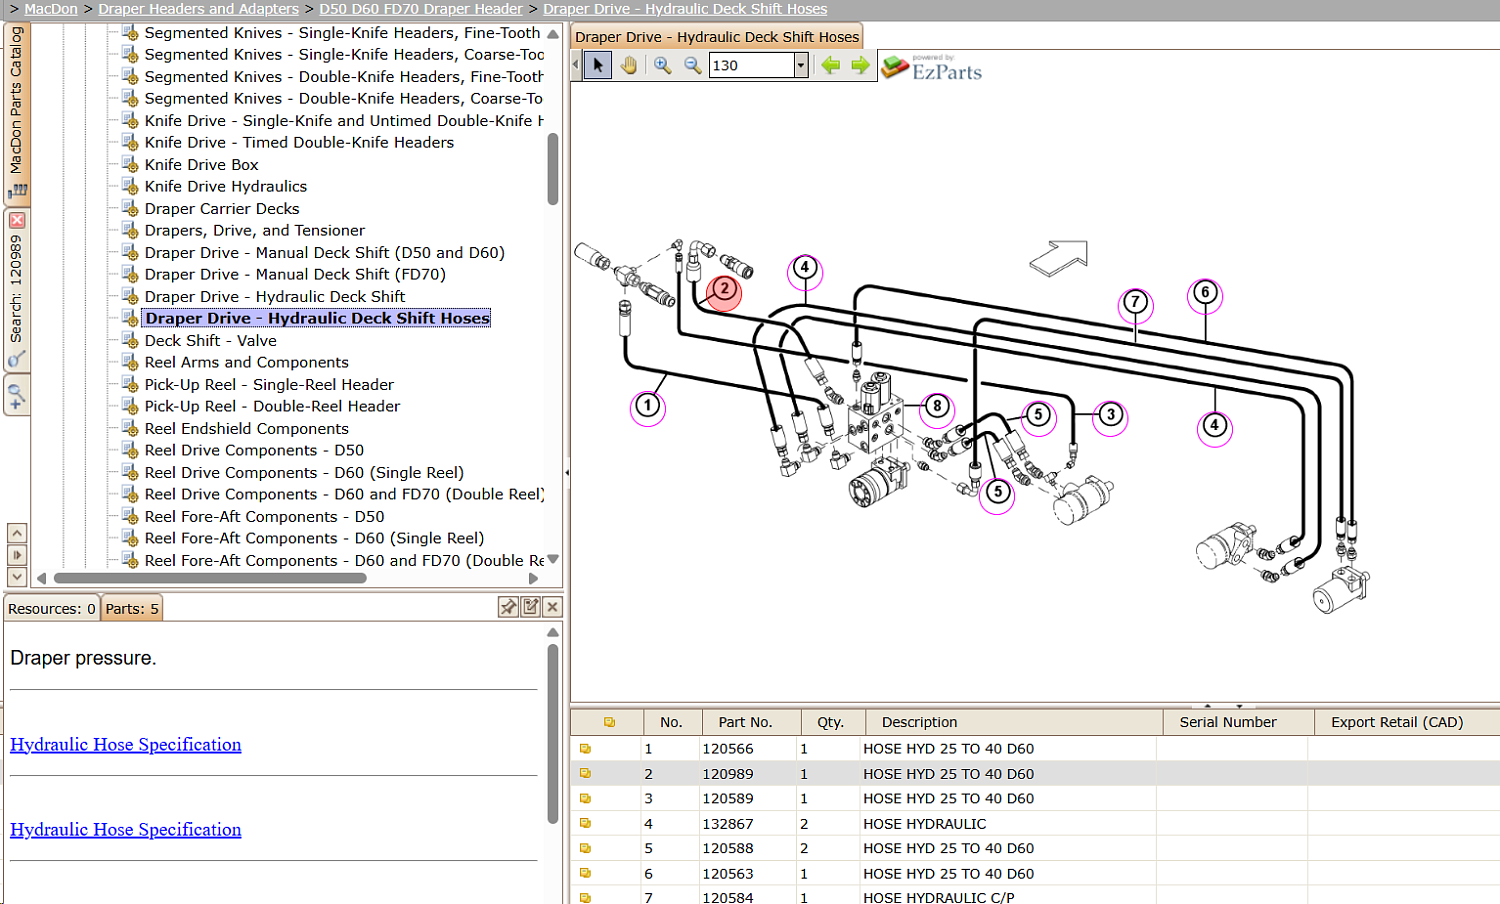Open the Parts: 5 tab

132,609
